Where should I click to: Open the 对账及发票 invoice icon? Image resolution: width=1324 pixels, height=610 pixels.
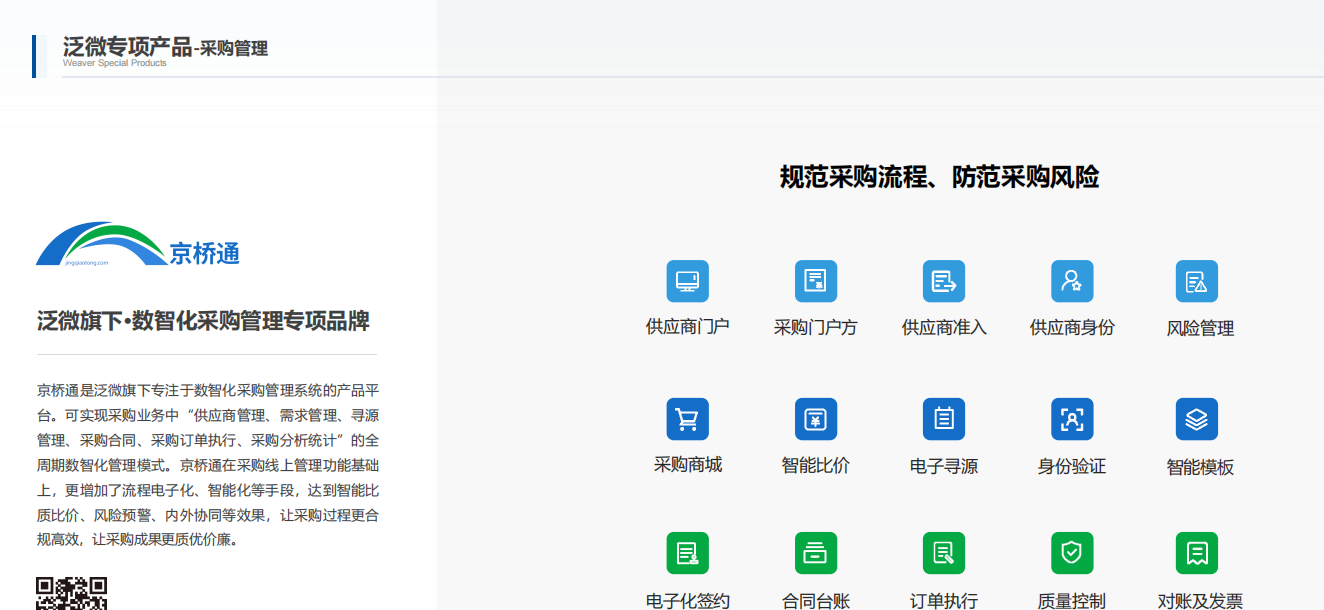(1197, 552)
